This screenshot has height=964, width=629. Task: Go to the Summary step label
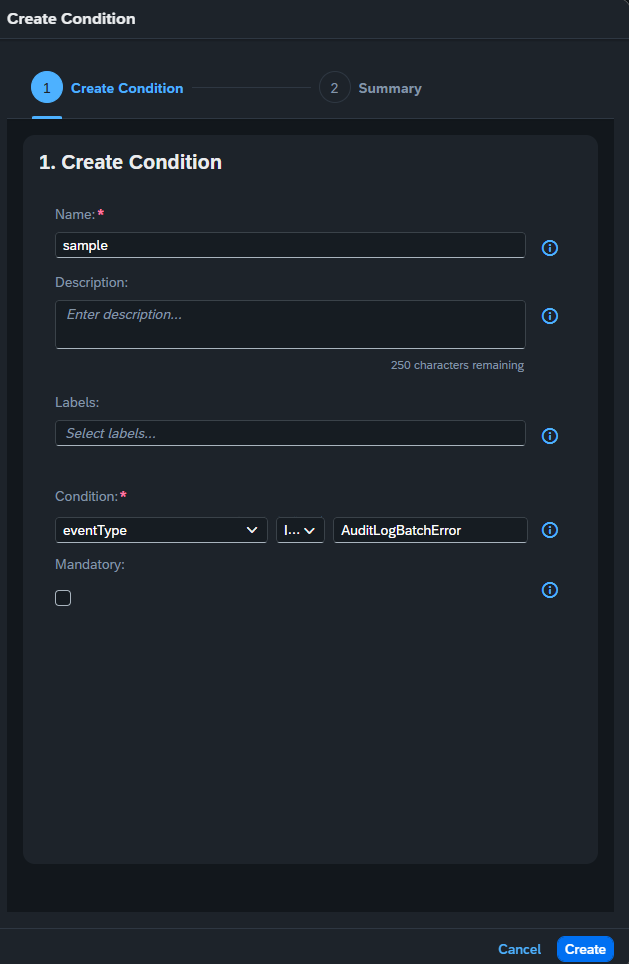(390, 89)
